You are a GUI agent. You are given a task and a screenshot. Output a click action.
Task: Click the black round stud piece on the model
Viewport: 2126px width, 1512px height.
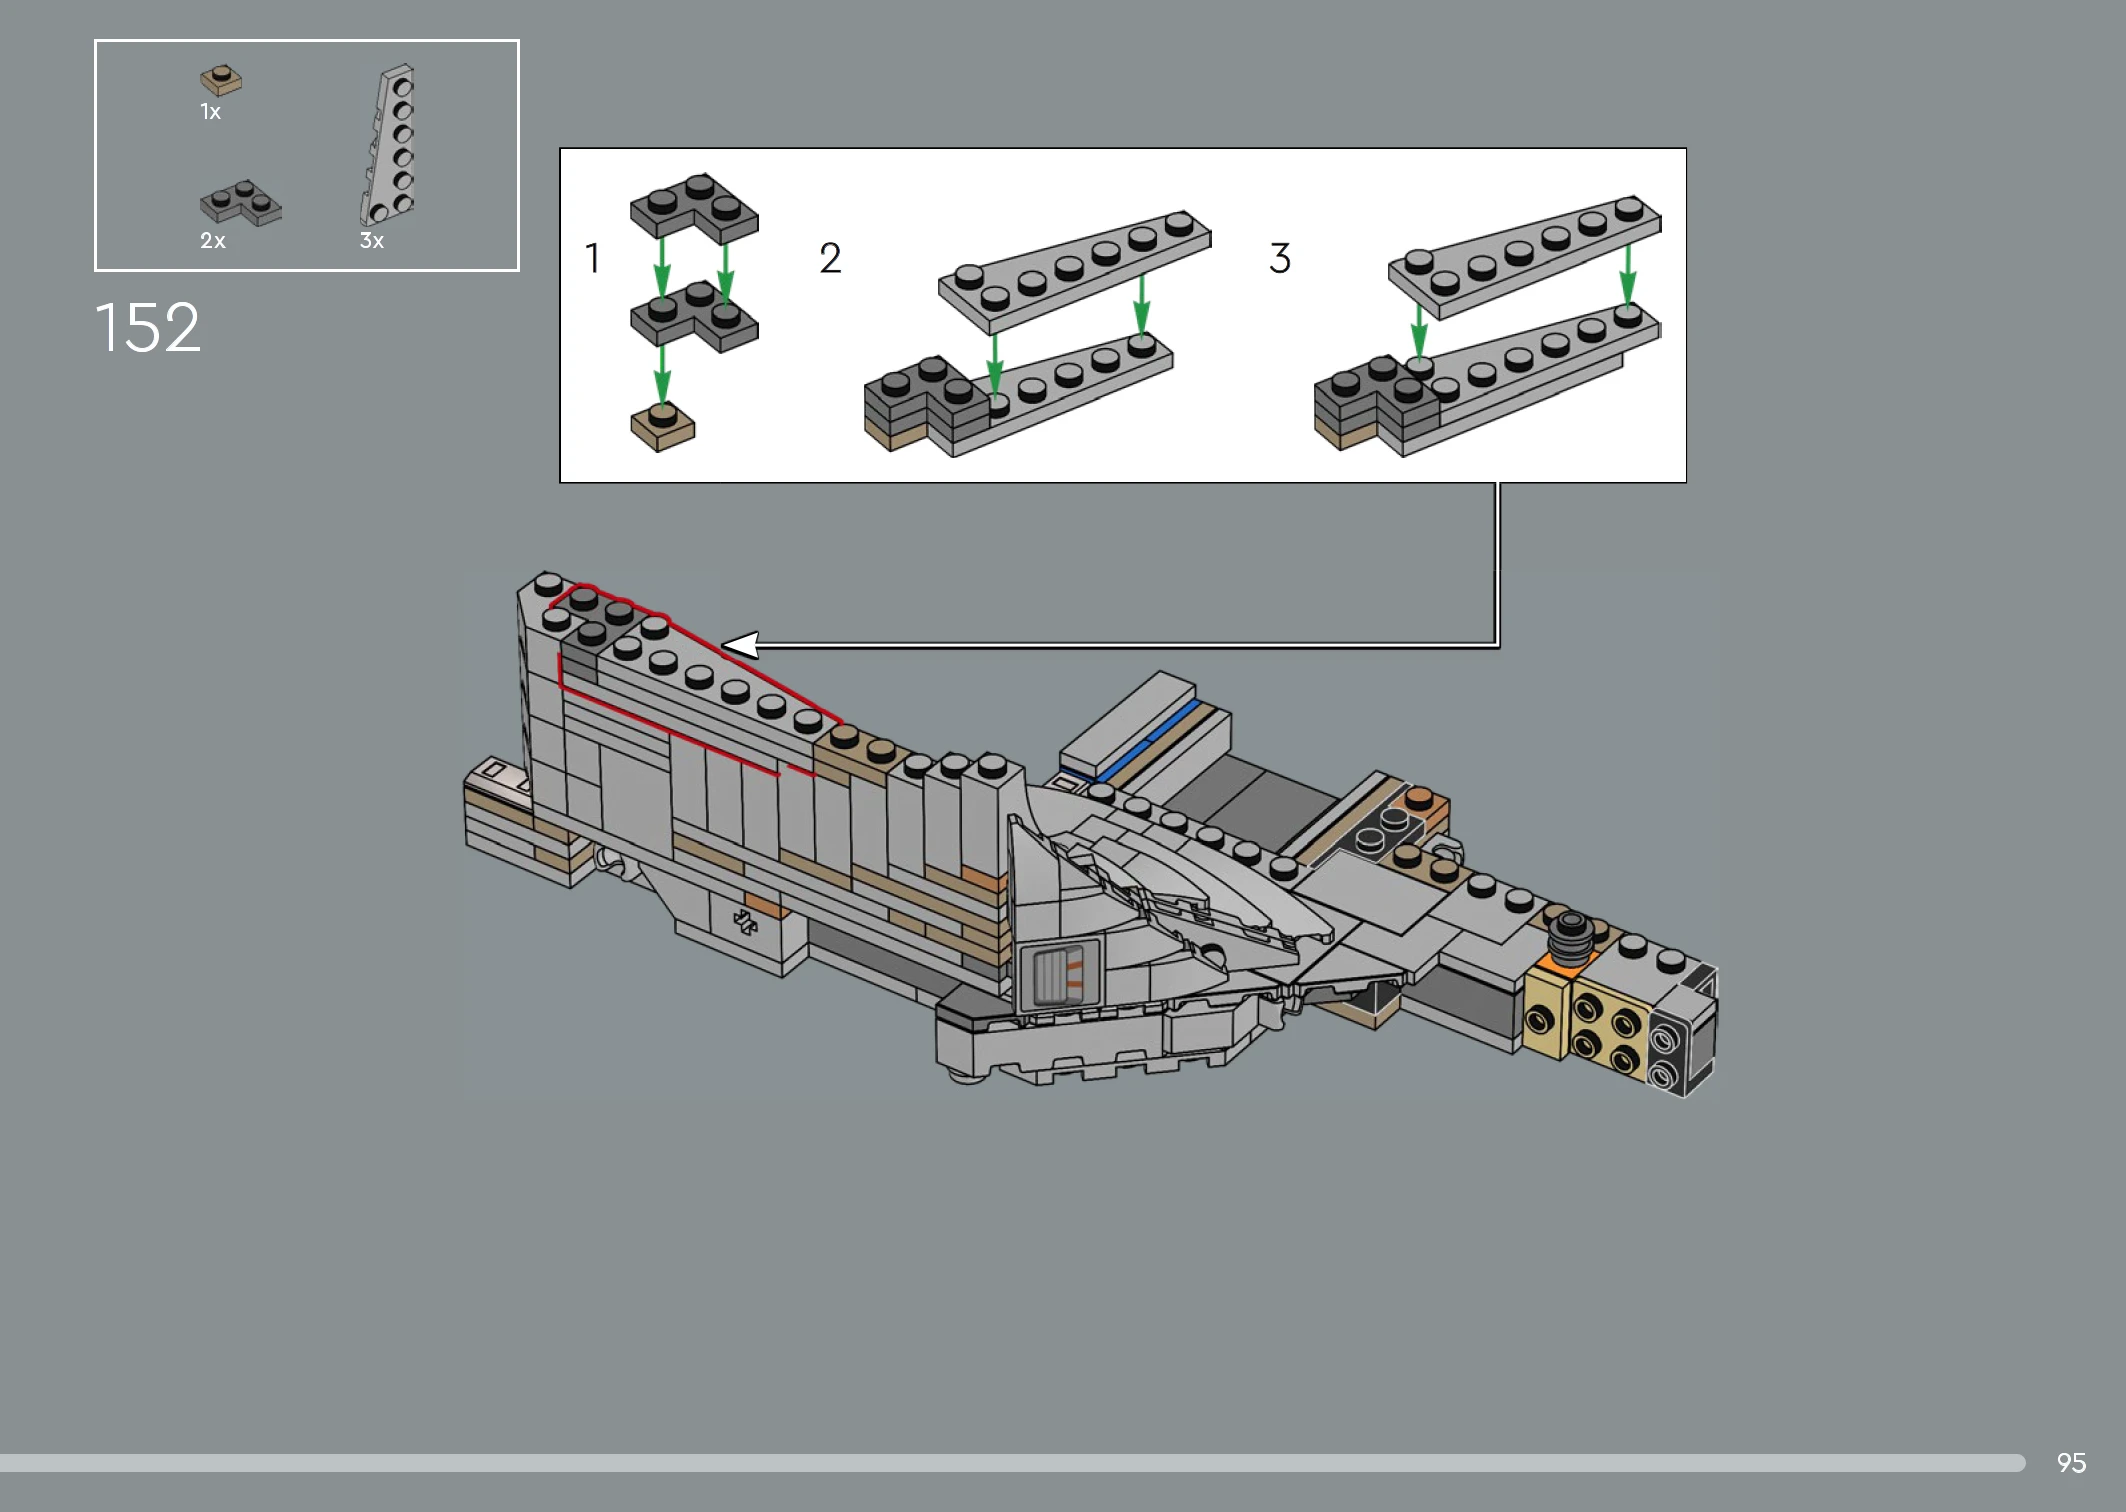1570,938
